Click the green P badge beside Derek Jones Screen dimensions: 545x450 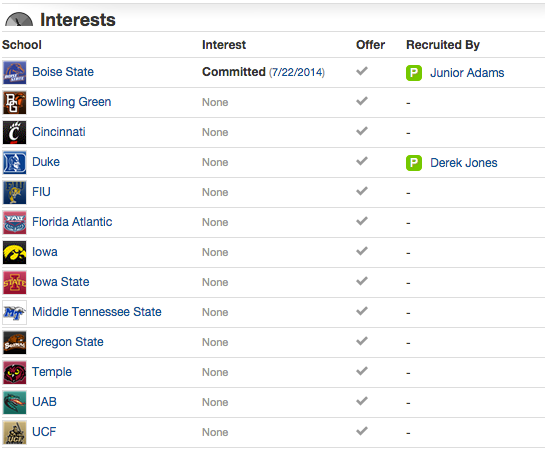[414, 163]
